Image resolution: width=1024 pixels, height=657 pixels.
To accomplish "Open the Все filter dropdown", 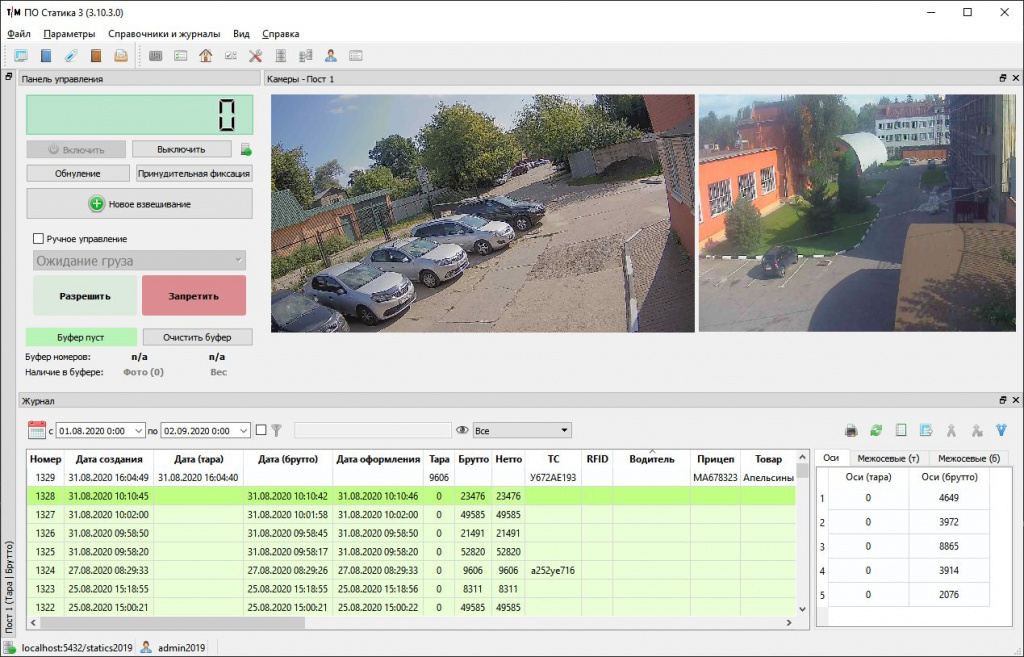I will (522, 430).
